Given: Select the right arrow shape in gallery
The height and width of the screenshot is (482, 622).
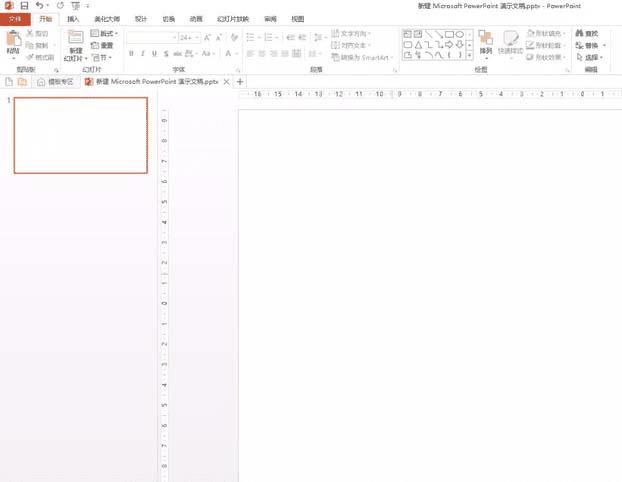Looking at the screenshot, I should 449,45.
